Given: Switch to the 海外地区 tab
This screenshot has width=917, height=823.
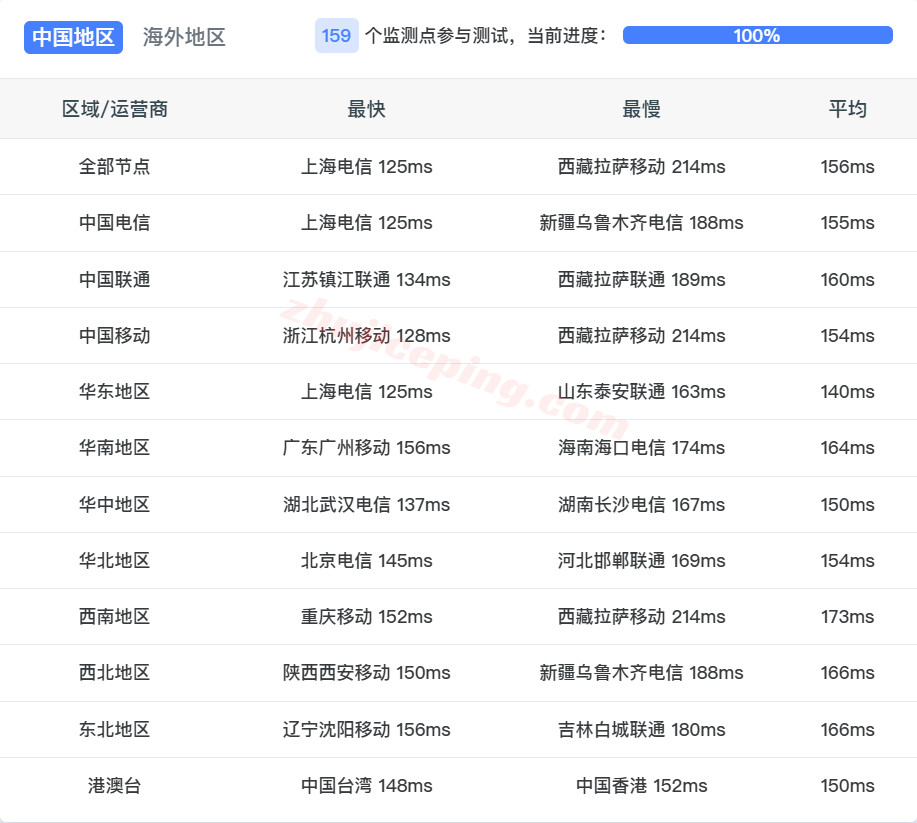Looking at the screenshot, I should [183, 37].
